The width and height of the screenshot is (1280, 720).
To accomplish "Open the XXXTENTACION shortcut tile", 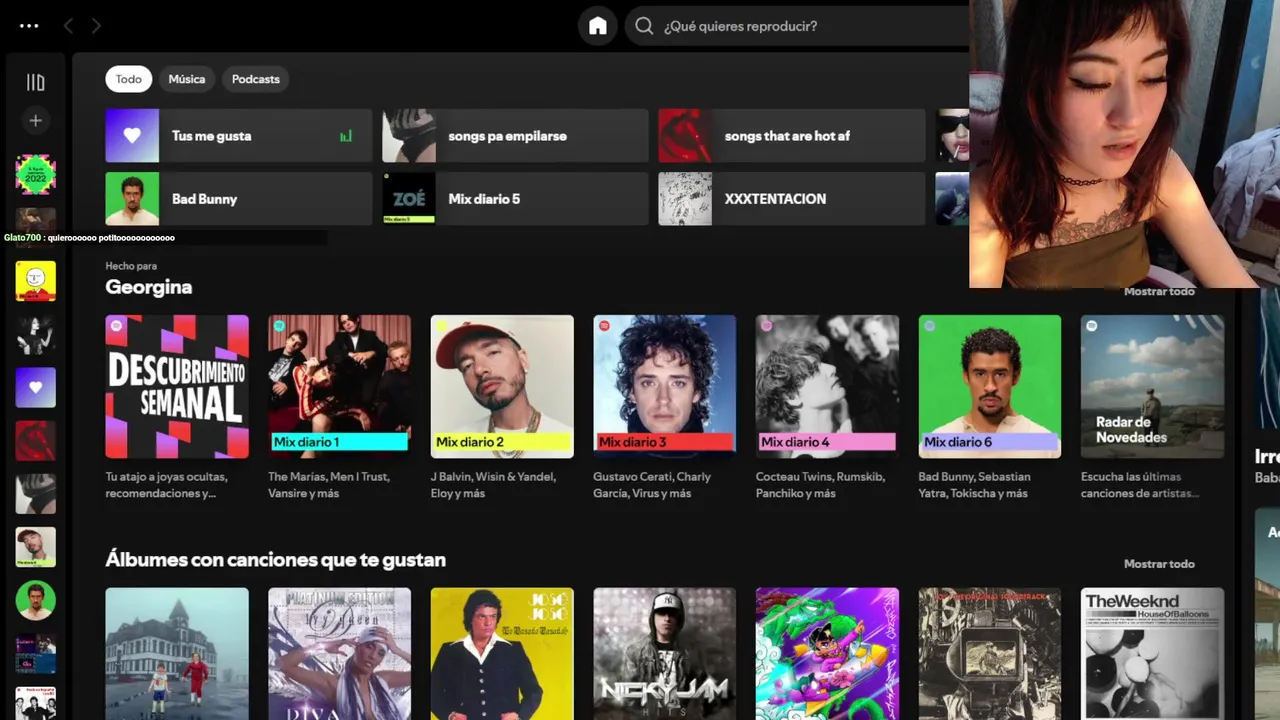I will click(x=792, y=199).
